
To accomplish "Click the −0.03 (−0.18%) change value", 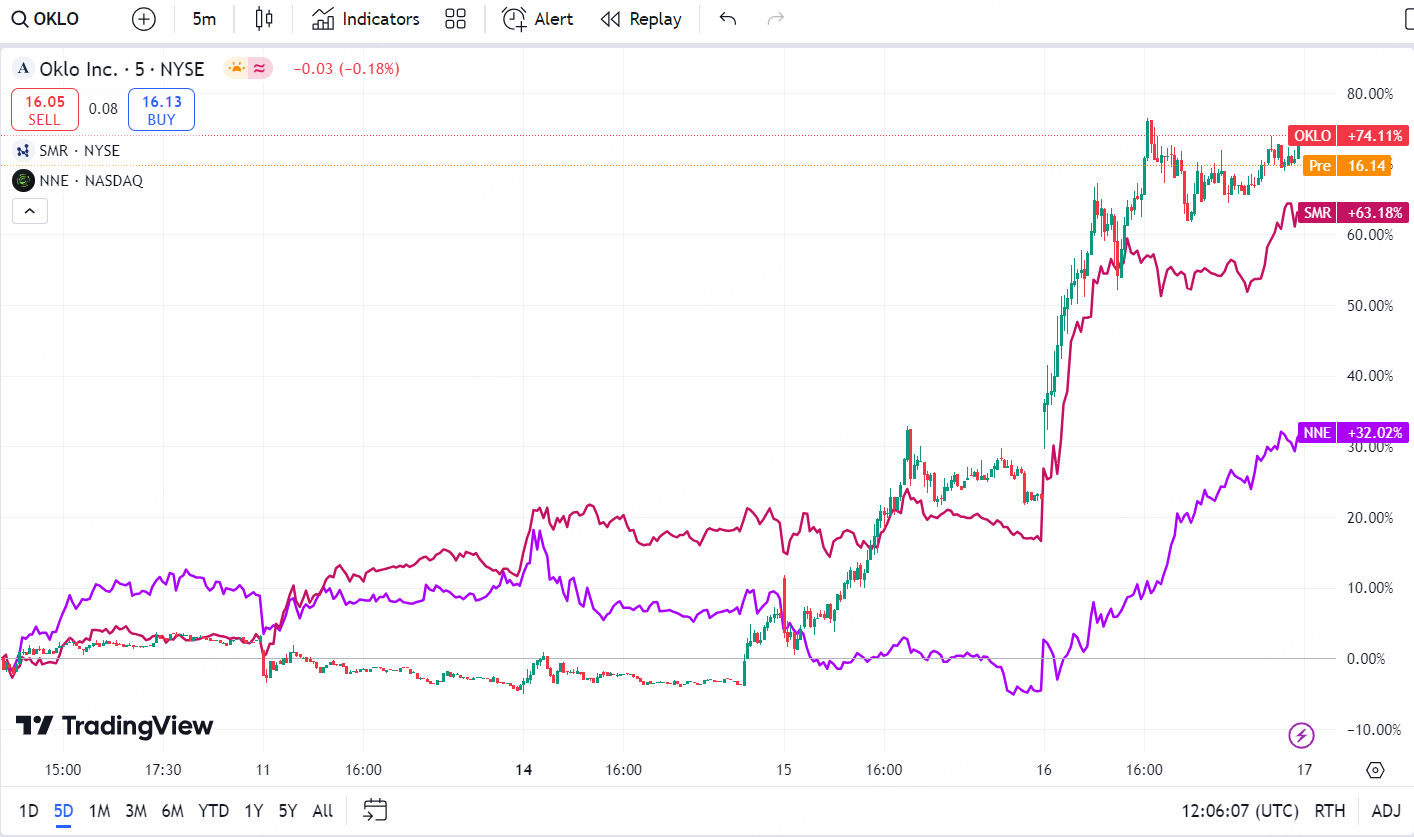I will [x=346, y=69].
